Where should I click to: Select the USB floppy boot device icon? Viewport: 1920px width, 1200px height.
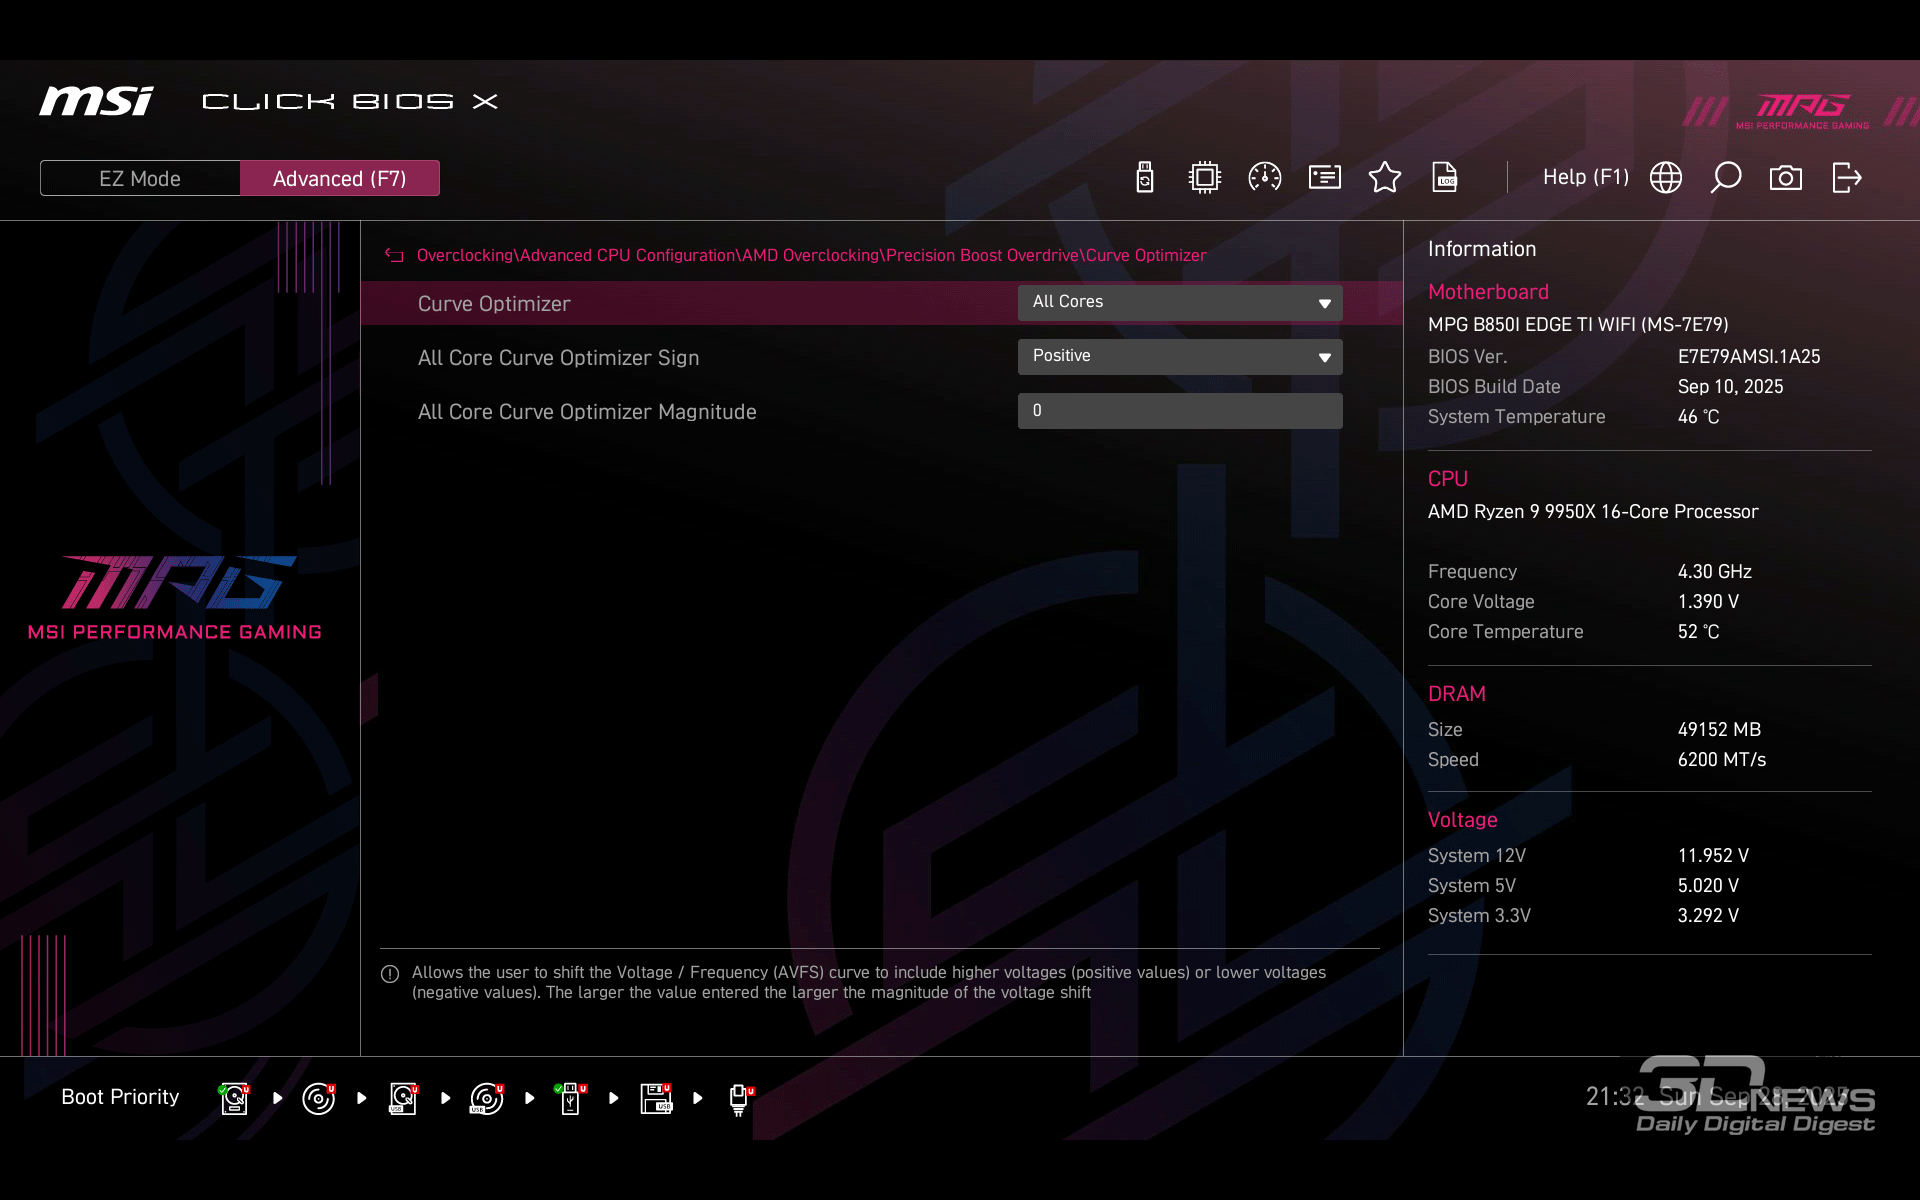click(x=656, y=1098)
